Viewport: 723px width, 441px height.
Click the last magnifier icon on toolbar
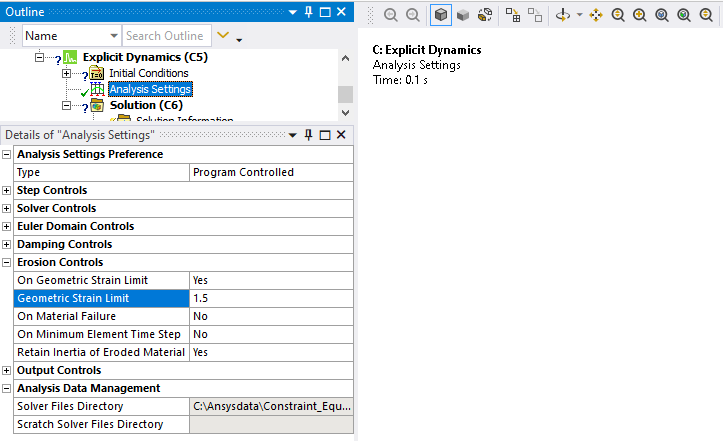point(706,15)
